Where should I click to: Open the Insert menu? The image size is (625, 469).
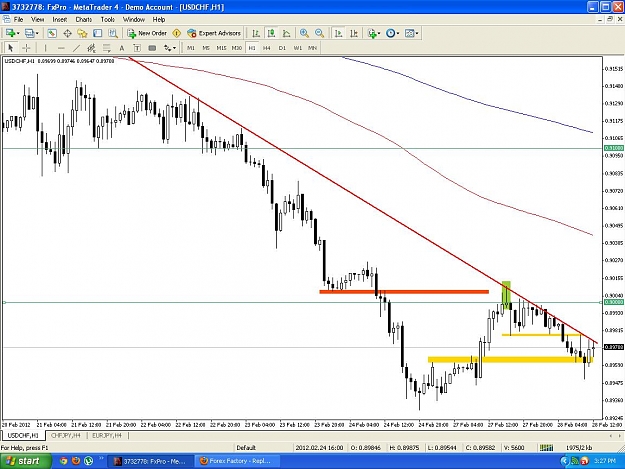tap(60, 20)
